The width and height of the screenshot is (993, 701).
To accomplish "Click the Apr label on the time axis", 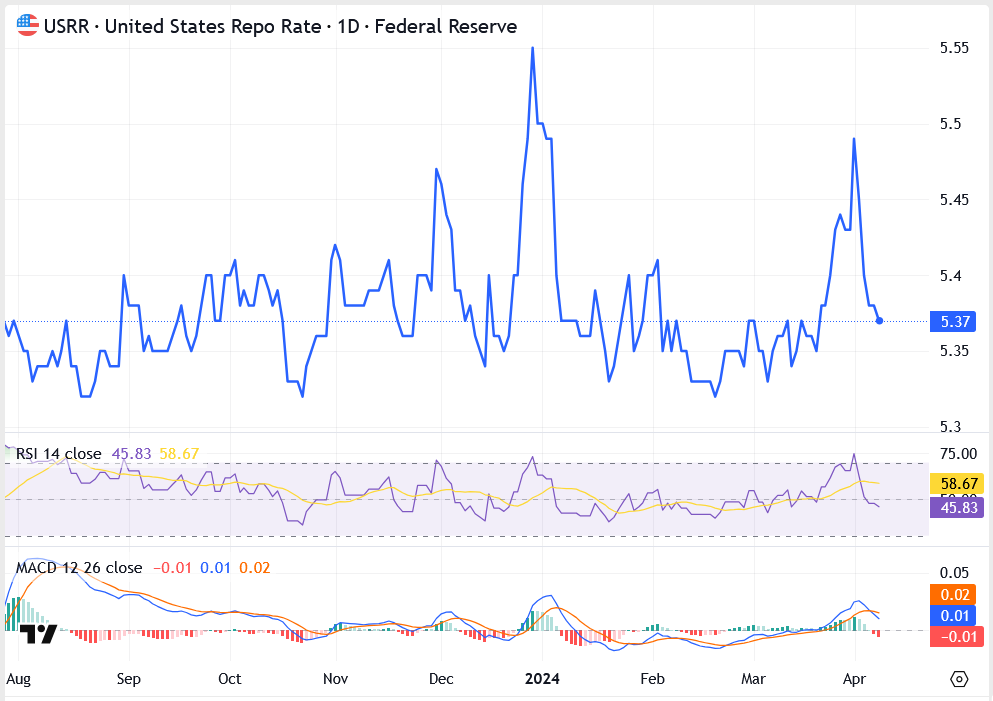I will pyautogui.click(x=856, y=679).
